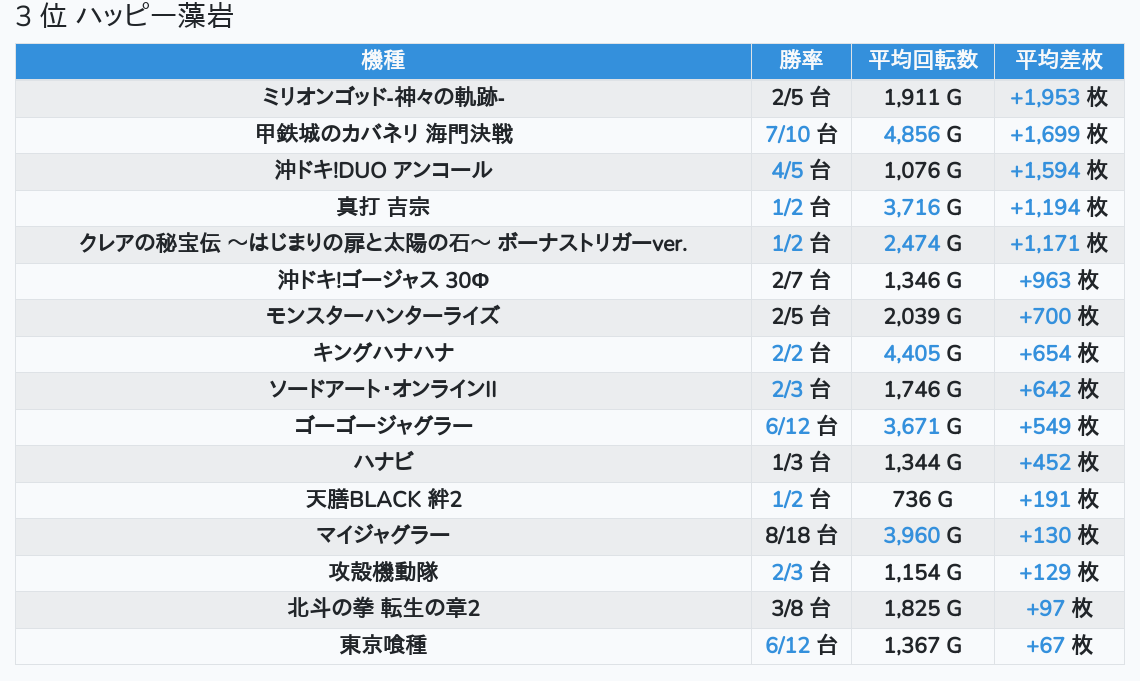The height and width of the screenshot is (681, 1140).
Task: Select 北斗の拳 転生の章2 entry
Action: (384, 608)
